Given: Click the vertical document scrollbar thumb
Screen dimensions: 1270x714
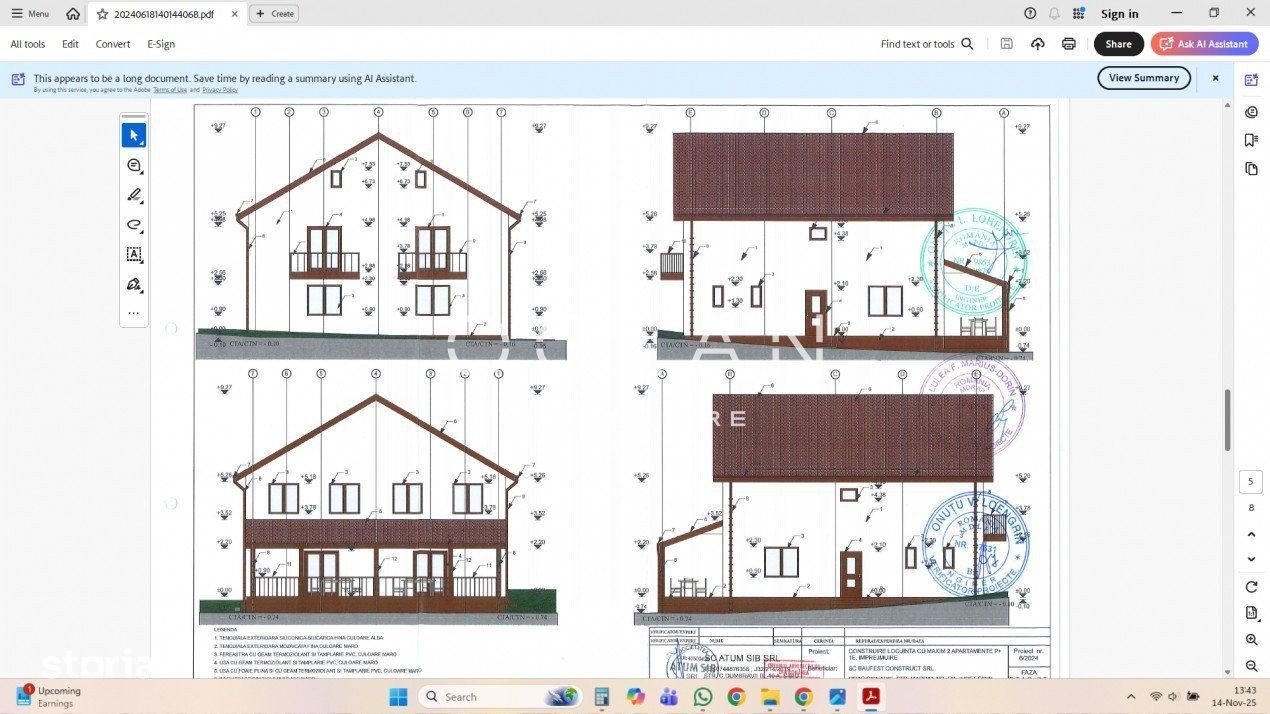Looking at the screenshot, I should tap(1227, 420).
